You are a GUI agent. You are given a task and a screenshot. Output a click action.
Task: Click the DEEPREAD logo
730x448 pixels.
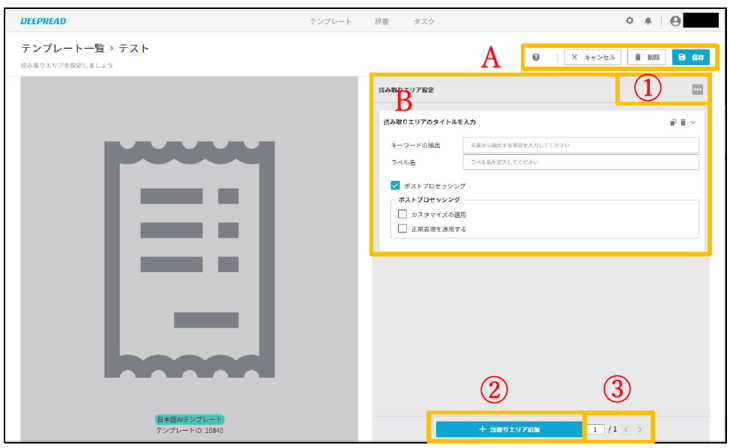pos(42,21)
